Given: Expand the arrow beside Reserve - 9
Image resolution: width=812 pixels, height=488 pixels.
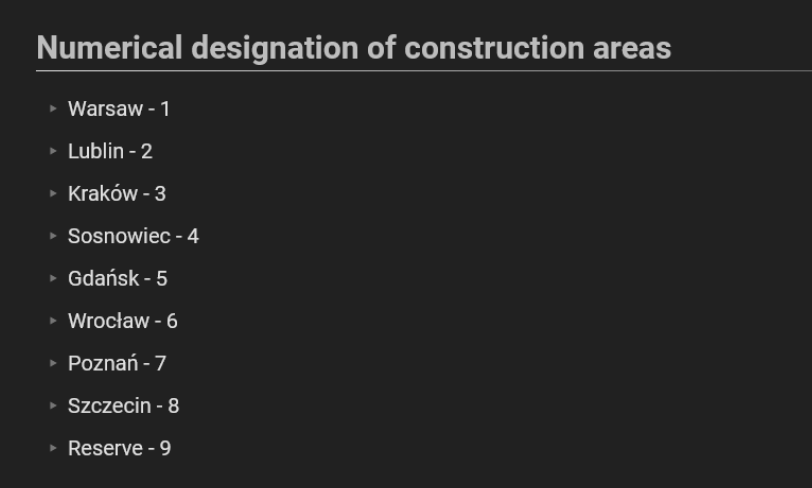Looking at the screenshot, I should pos(53,449).
